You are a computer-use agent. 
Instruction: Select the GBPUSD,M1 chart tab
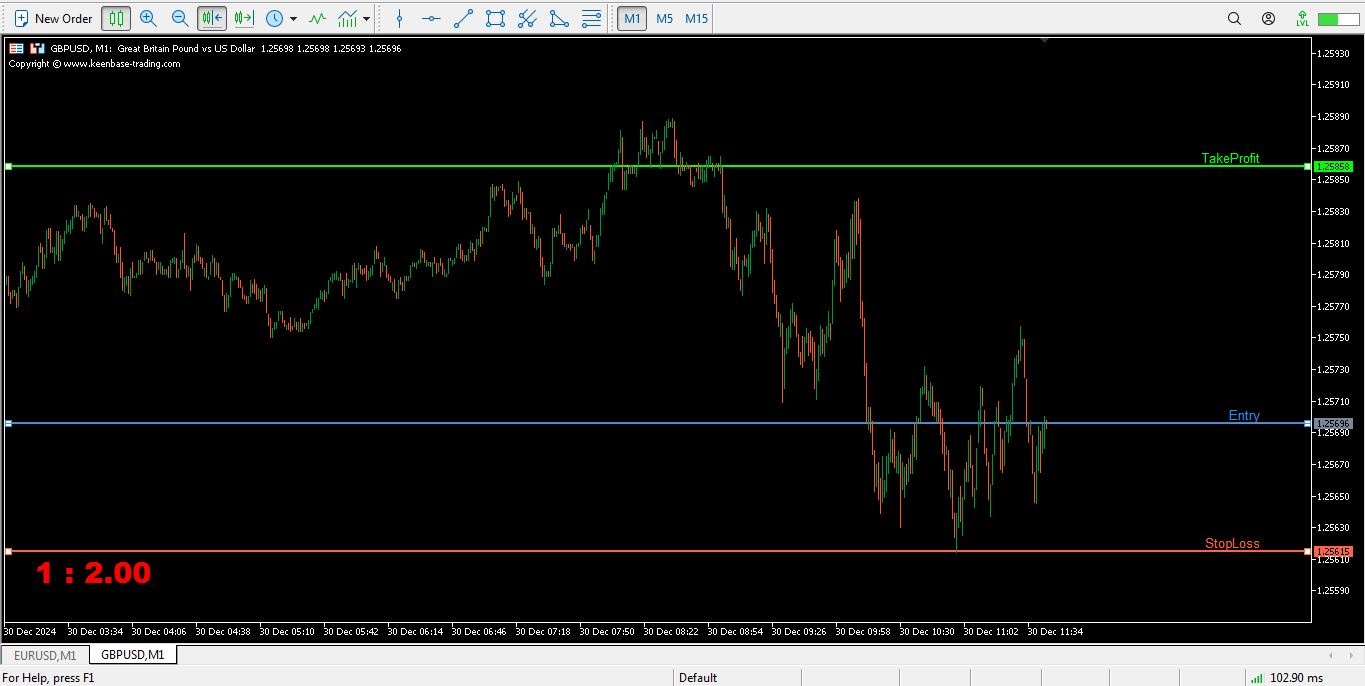[133, 655]
